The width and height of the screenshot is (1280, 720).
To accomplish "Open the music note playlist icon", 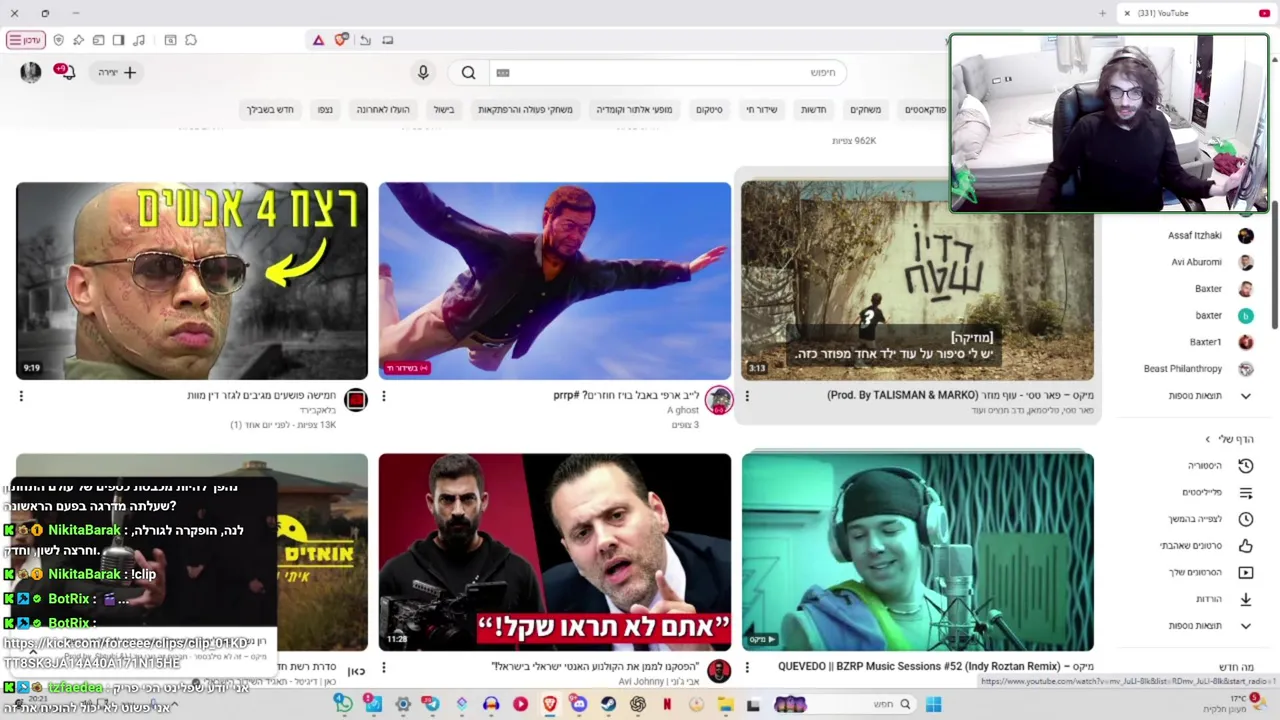I will 139,40.
